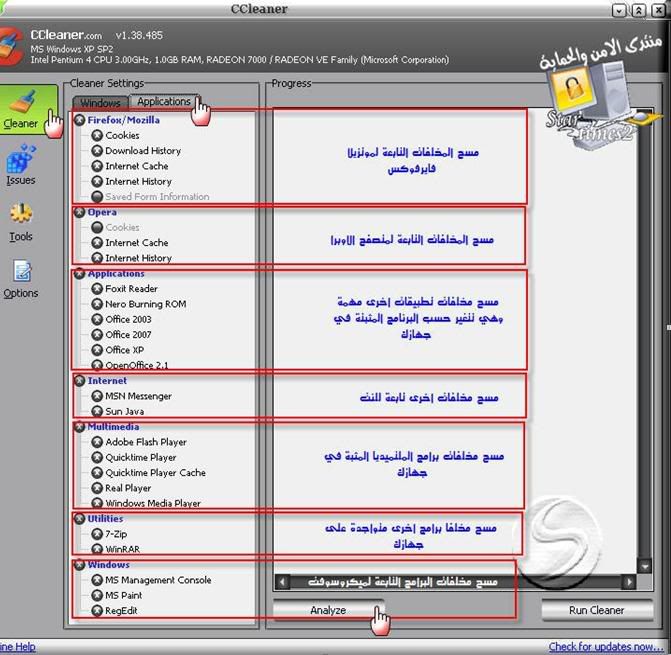The image size is (671, 655).
Task: Toggle the Opera group checkbox
Action: click(79, 212)
